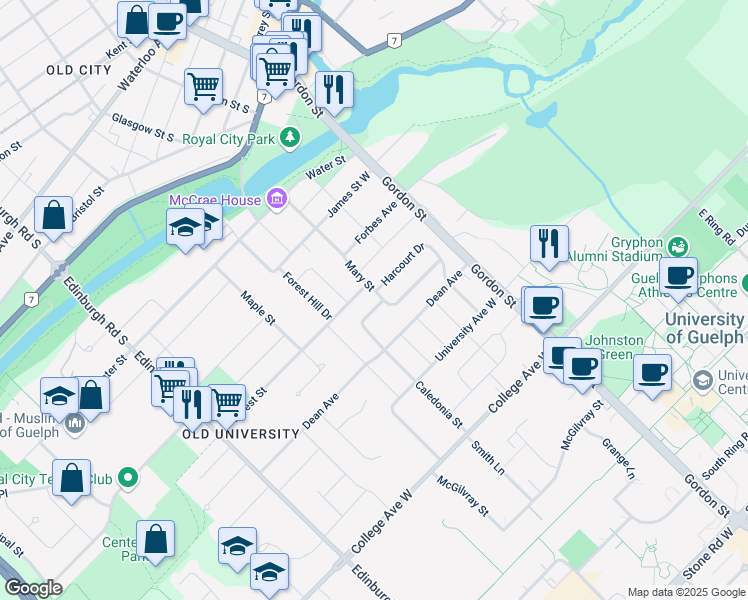Image resolution: width=748 pixels, height=600 pixels.
Task: Select the shopping bag marker near the tennis club
Action: tap(72, 479)
